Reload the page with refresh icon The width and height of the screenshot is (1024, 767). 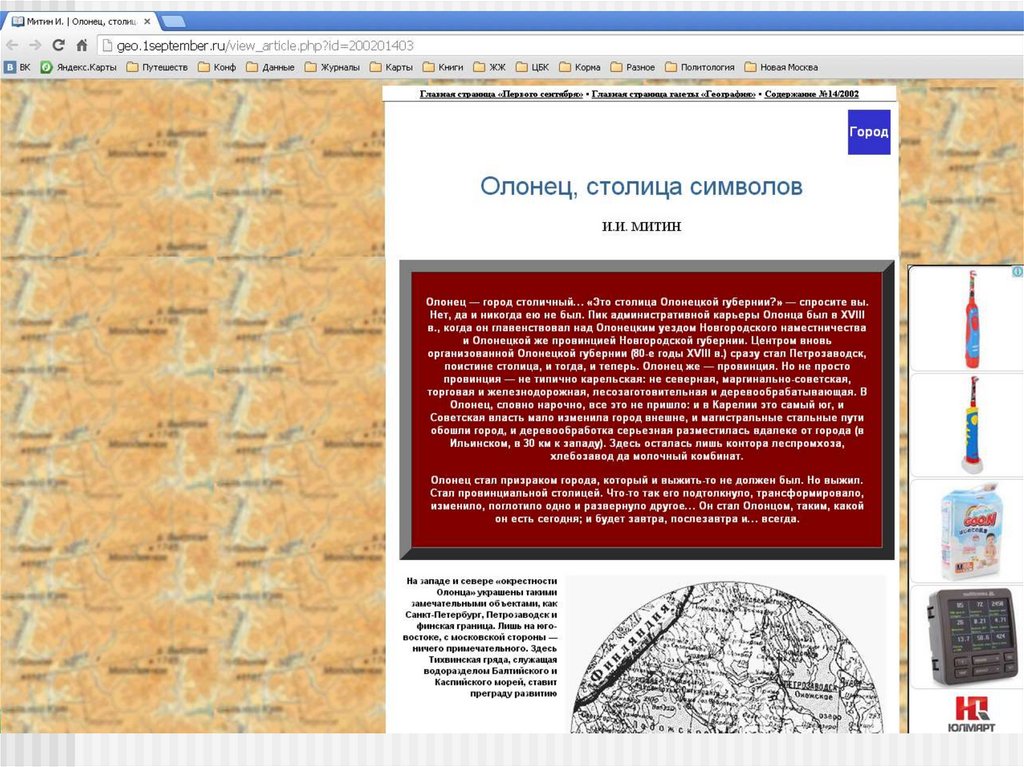click(58, 45)
